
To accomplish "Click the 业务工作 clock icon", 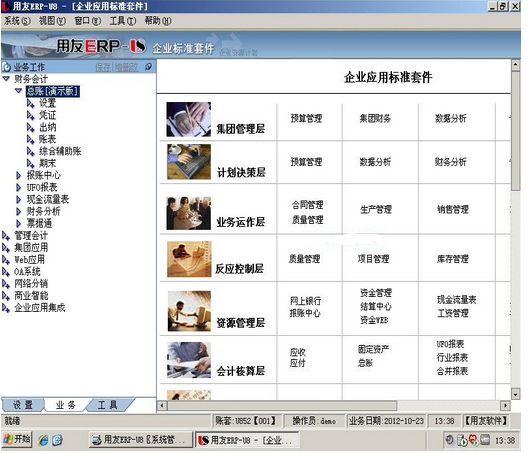I will point(7,67).
